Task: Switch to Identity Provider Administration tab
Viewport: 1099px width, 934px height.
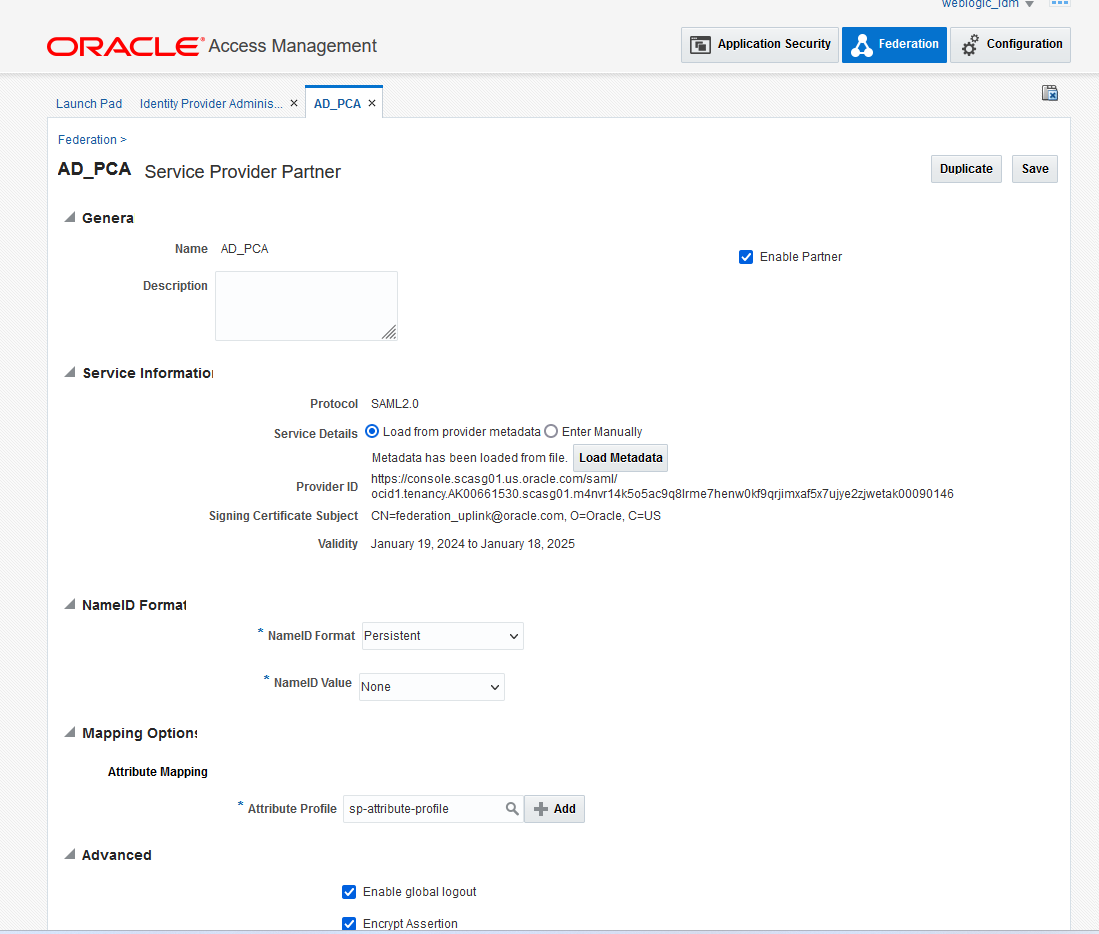Action: (211, 104)
